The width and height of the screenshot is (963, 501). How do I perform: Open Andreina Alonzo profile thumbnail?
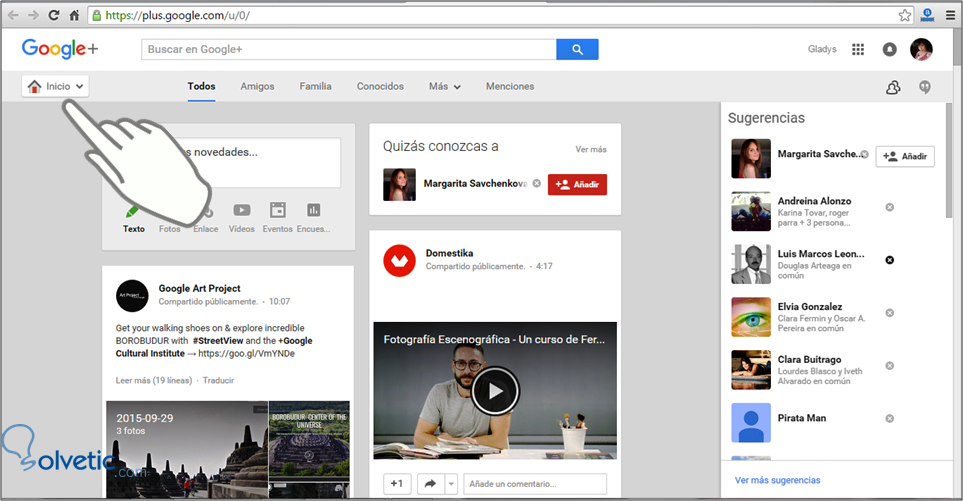pos(751,211)
